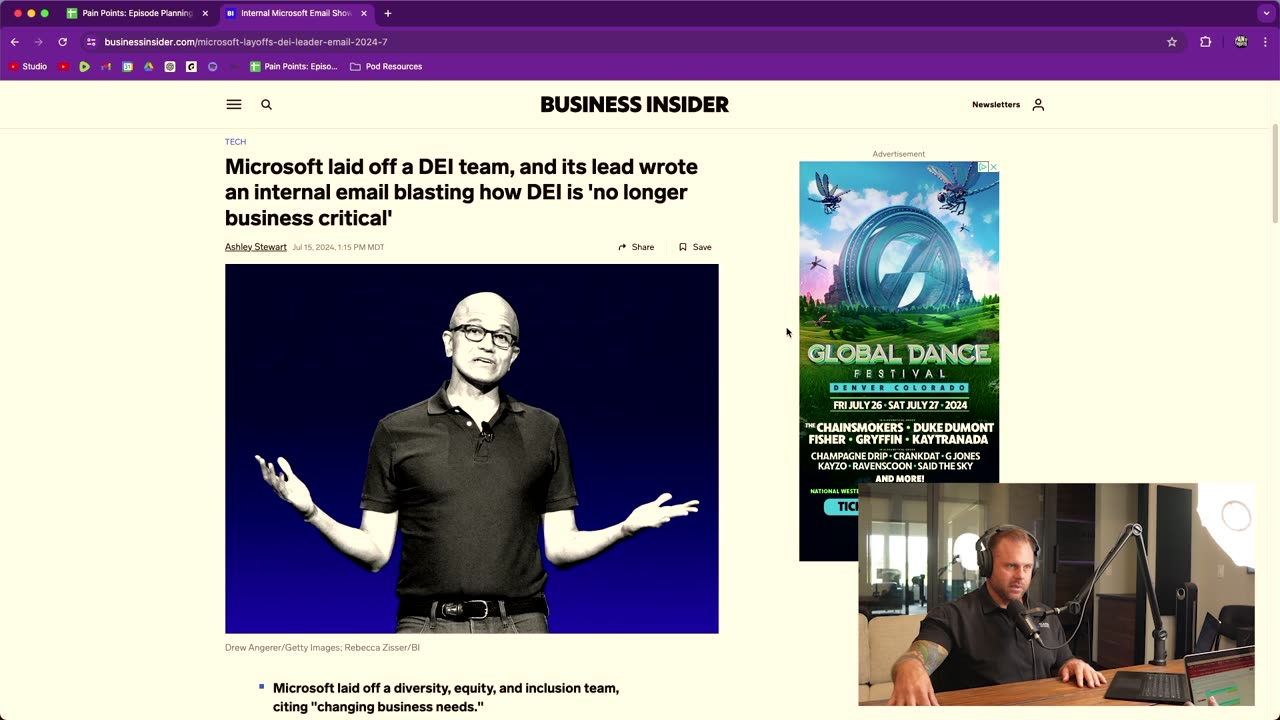Open the green play-button bookmark
The height and width of the screenshot is (720, 1280).
point(84,67)
